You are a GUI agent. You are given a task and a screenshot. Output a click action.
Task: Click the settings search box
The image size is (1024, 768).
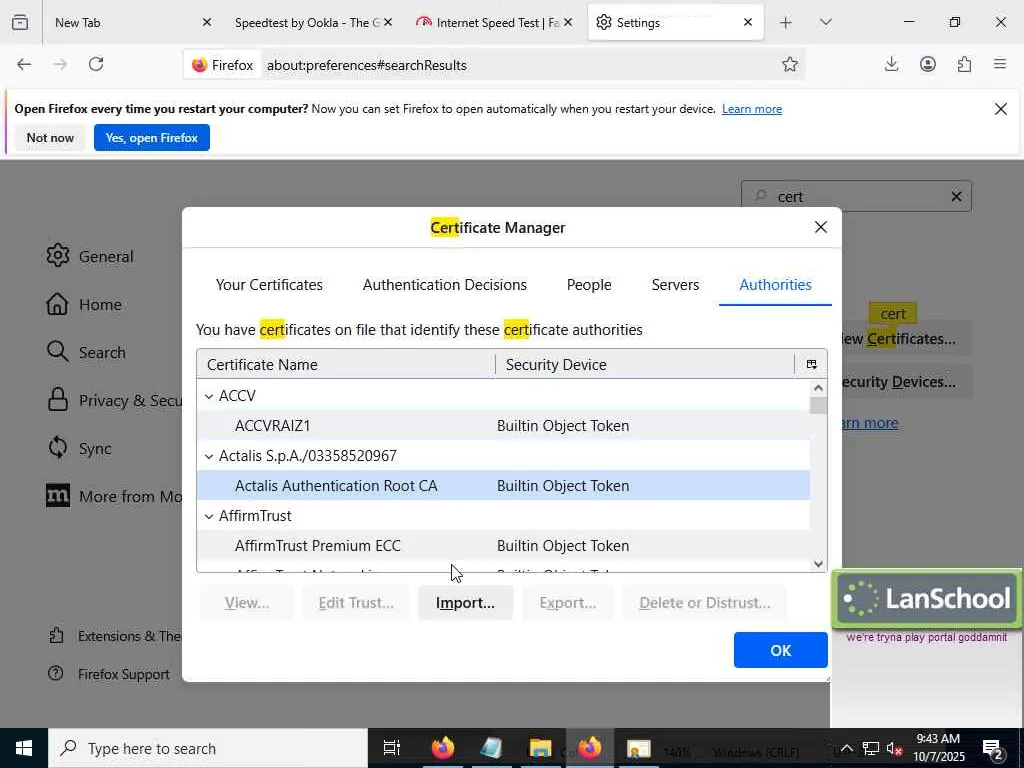coord(856,197)
